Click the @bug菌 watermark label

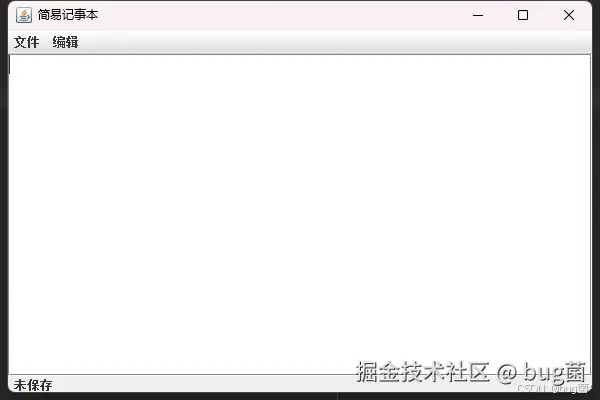point(541,372)
